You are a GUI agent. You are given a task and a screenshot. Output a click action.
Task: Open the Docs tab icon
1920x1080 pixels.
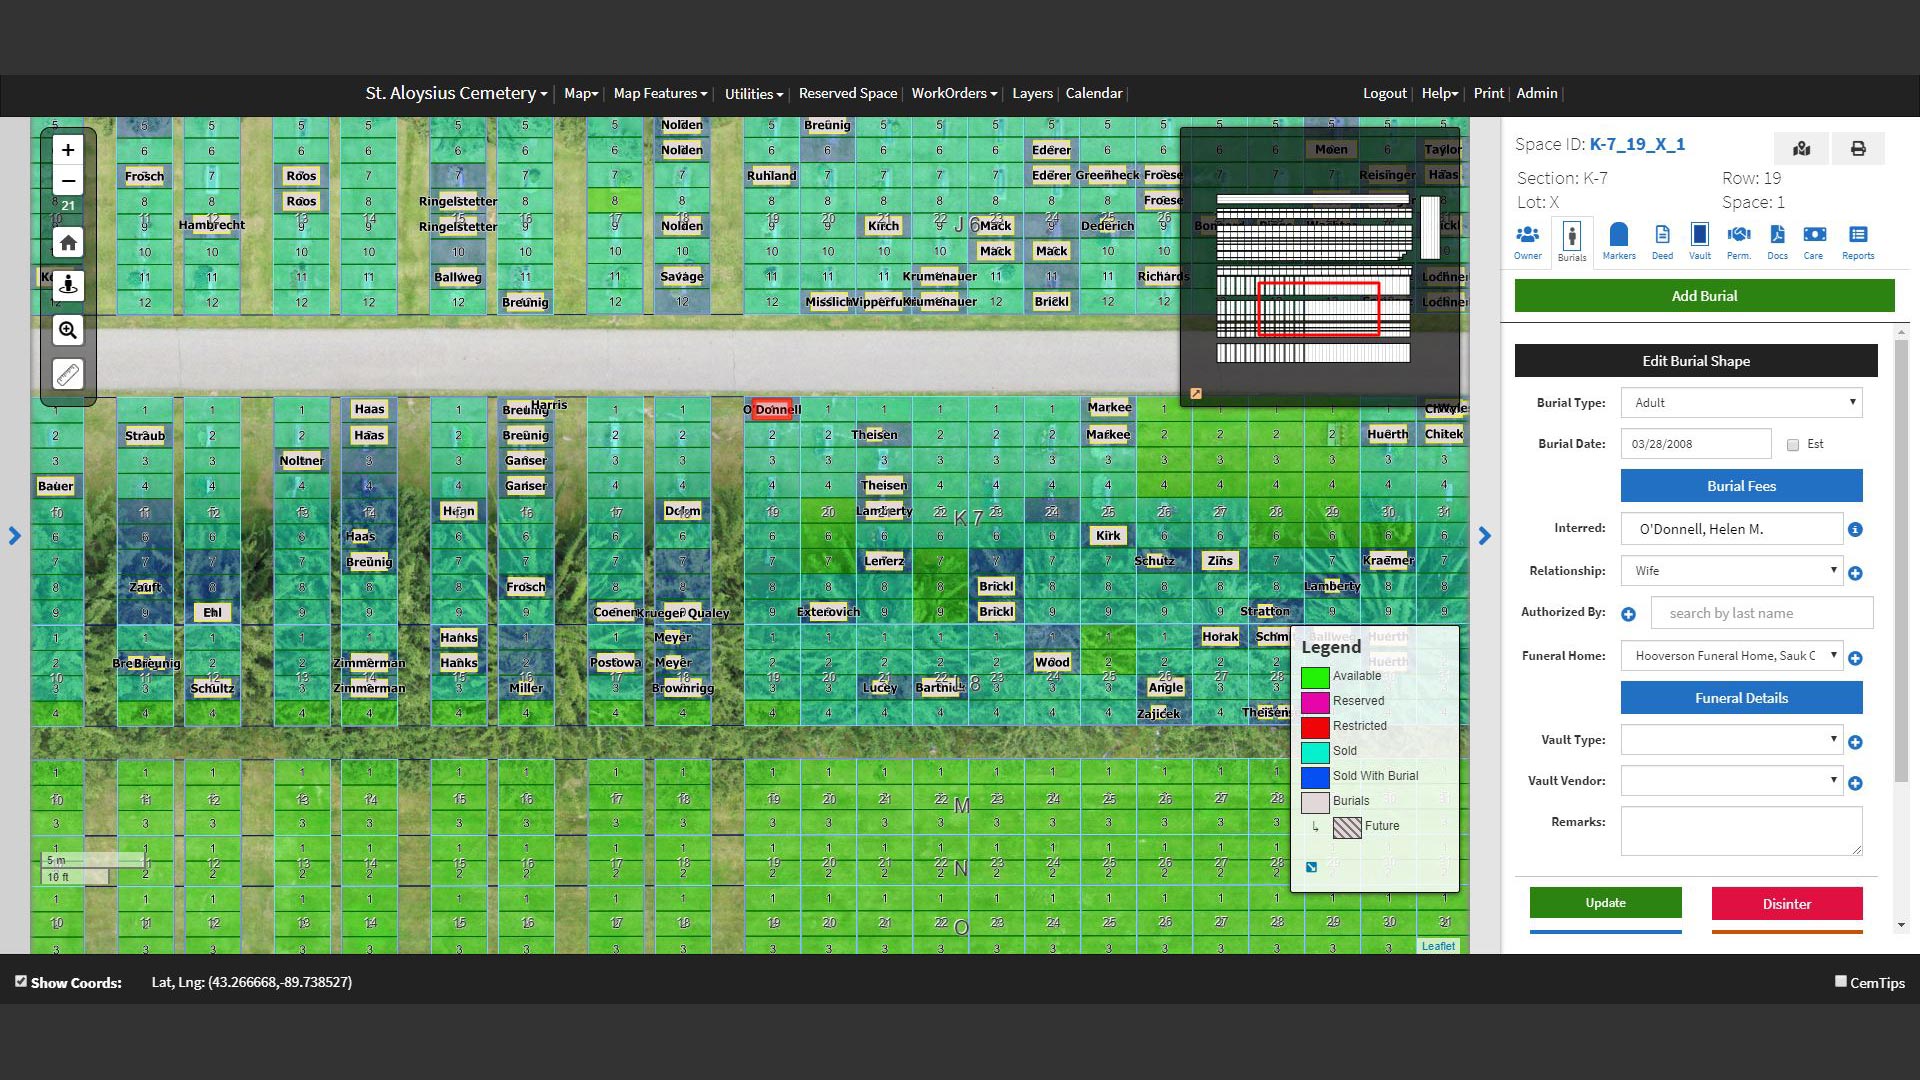pos(1777,241)
